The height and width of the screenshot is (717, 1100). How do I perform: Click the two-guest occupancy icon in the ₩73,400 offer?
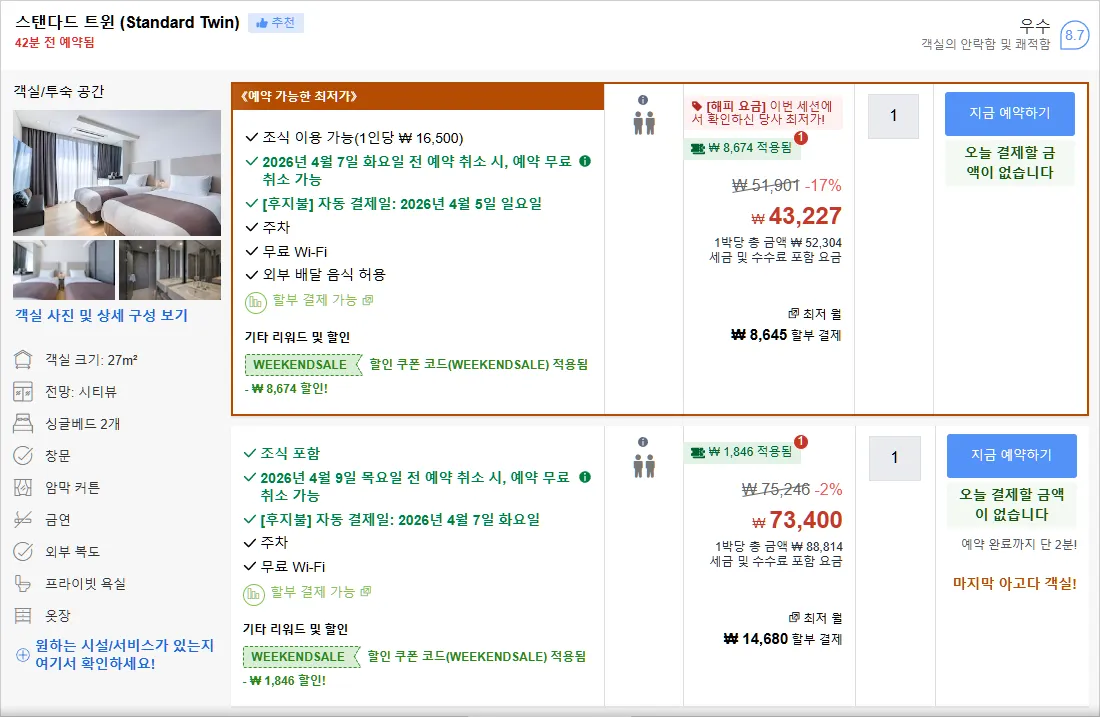[644, 465]
